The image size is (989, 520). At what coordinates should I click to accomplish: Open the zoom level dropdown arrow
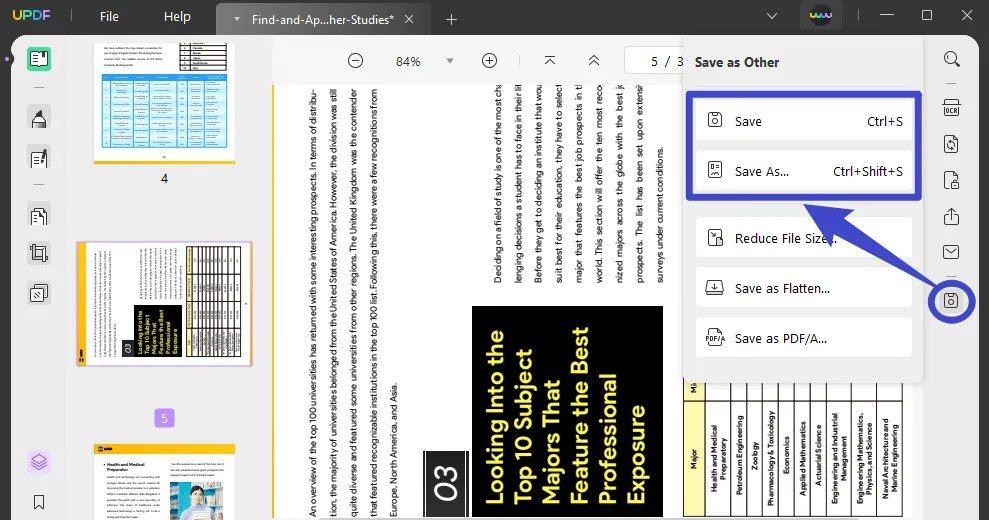tap(450, 61)
